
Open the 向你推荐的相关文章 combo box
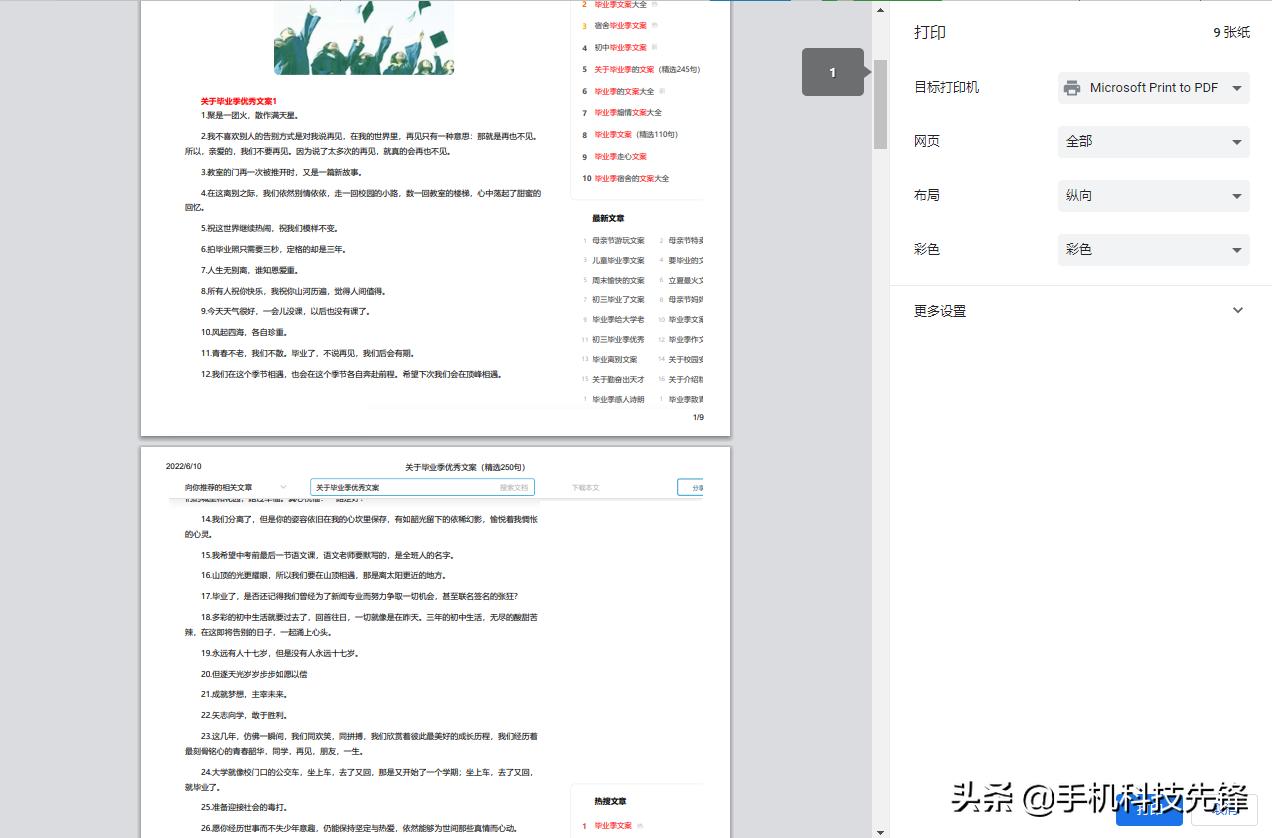240,487
